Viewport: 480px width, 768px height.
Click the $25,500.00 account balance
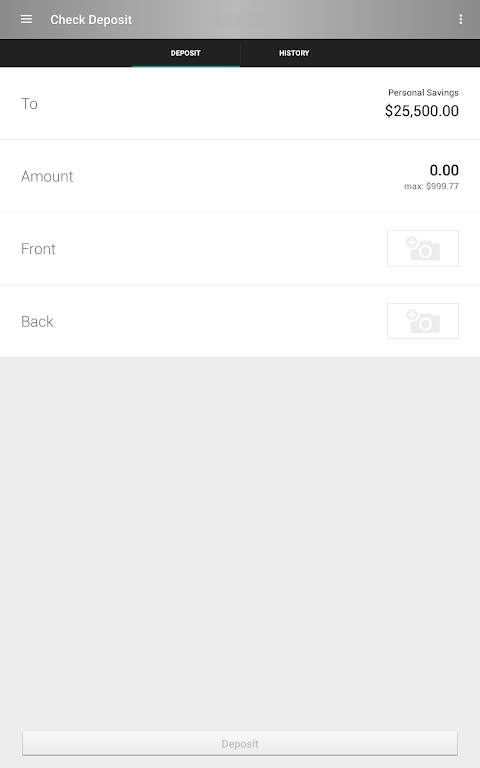pos(422,111)
